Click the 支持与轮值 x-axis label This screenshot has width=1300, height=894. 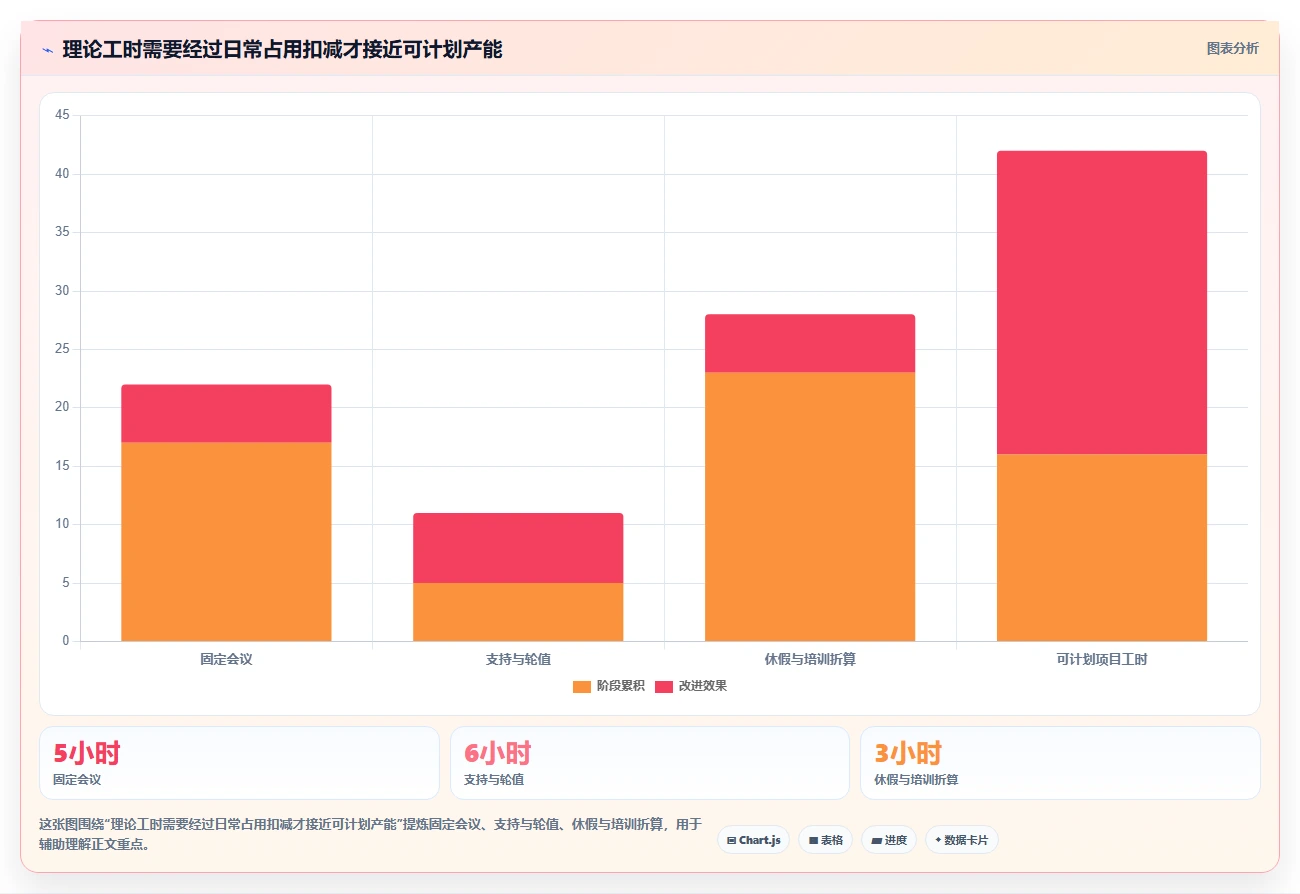point(518,659)
